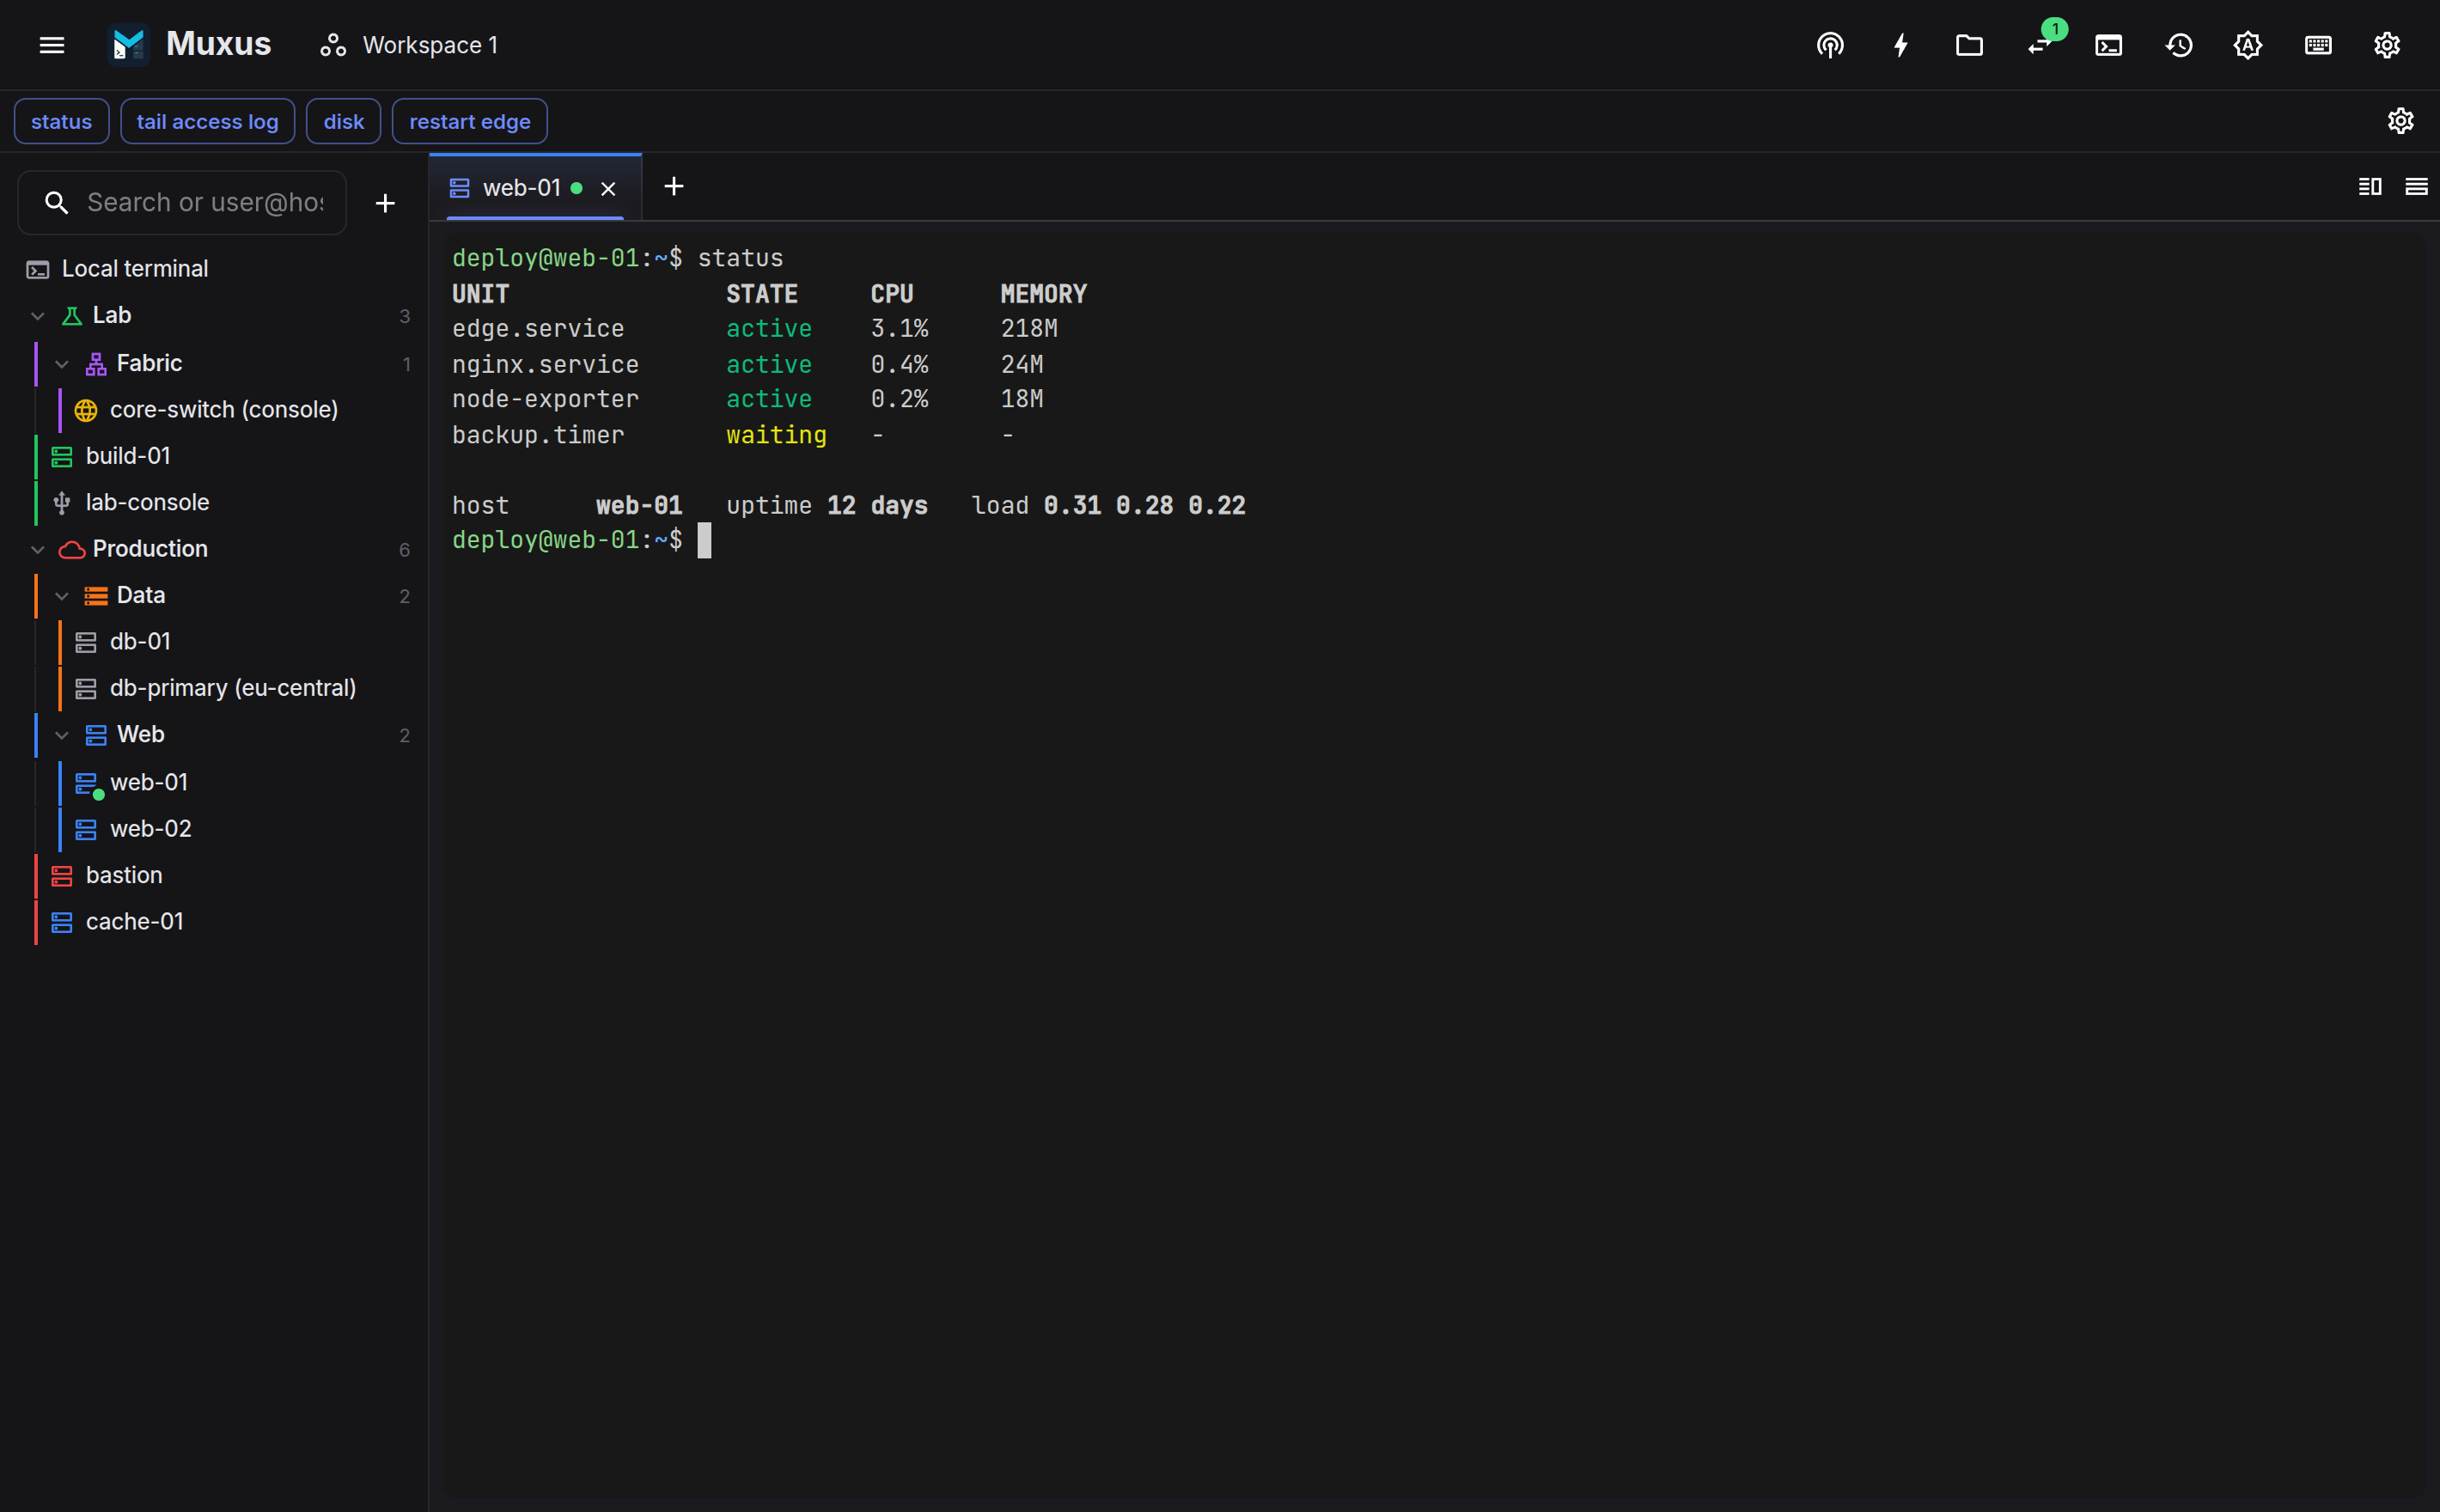Collapse the Web folder chevron
The height and width of the screenshot is (1512, 2440).
(62, 735)
